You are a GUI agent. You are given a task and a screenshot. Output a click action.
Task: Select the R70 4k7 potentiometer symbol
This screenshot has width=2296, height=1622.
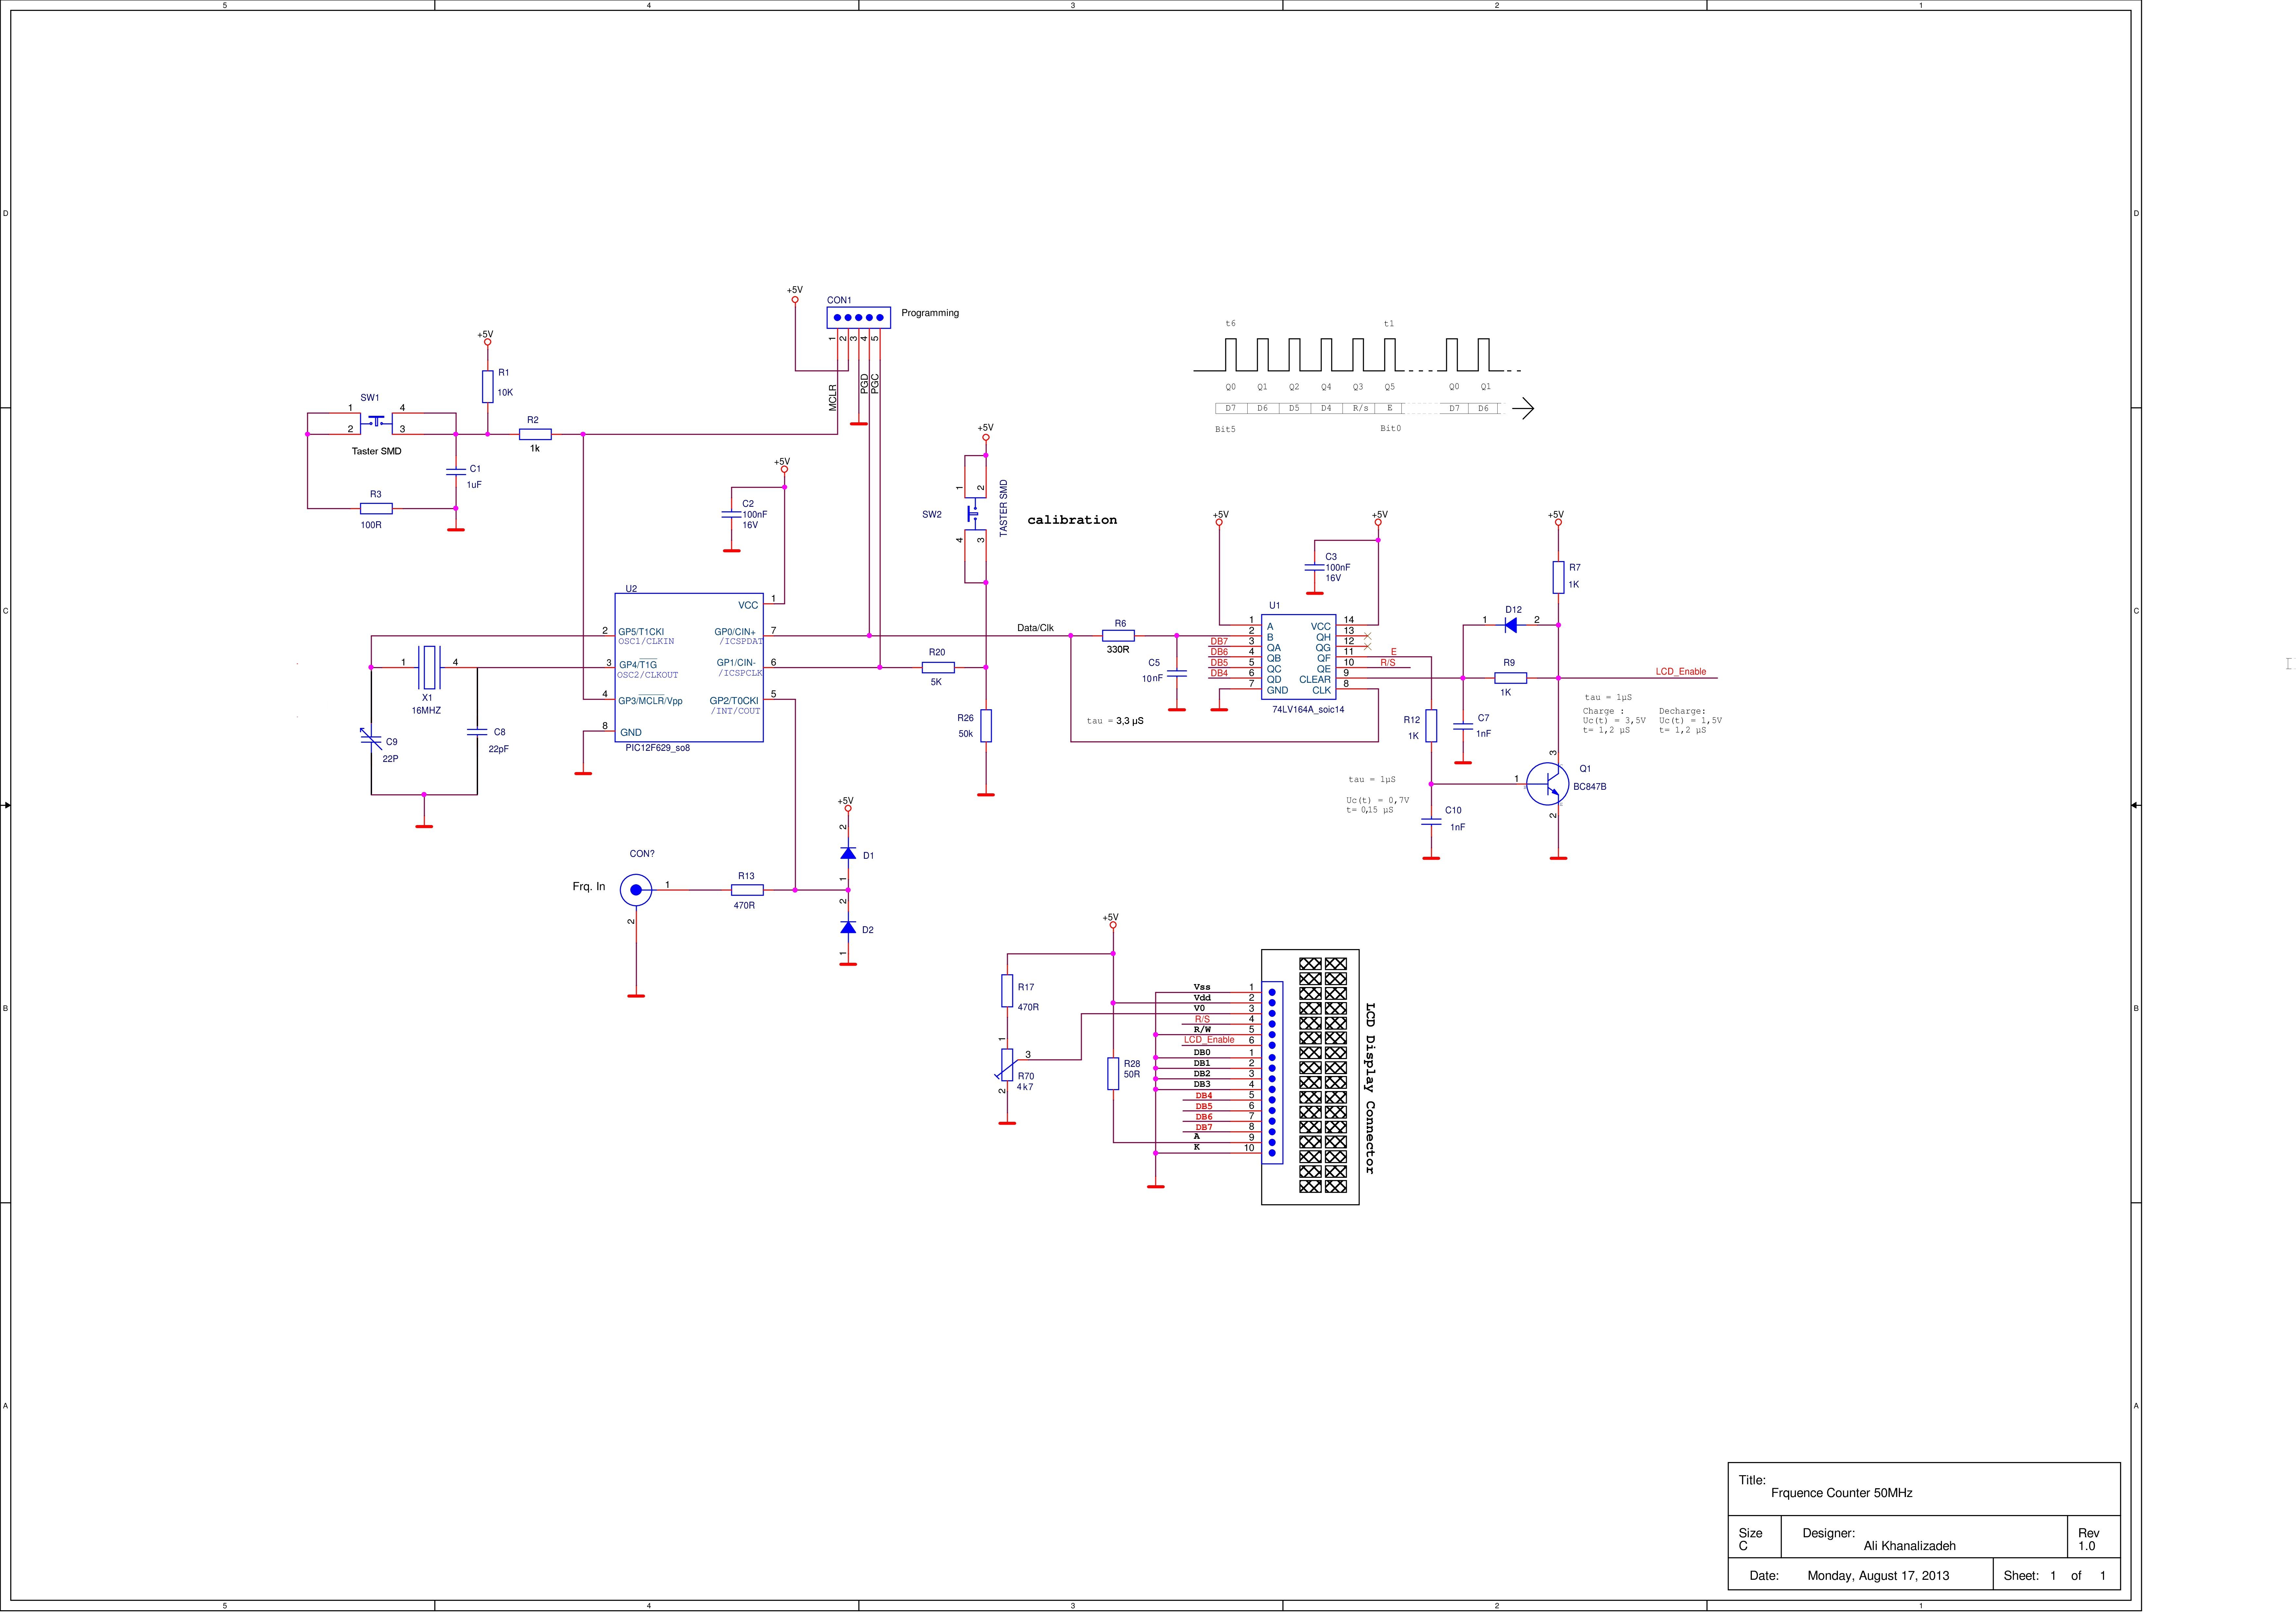click(x=1007, y=1065)
